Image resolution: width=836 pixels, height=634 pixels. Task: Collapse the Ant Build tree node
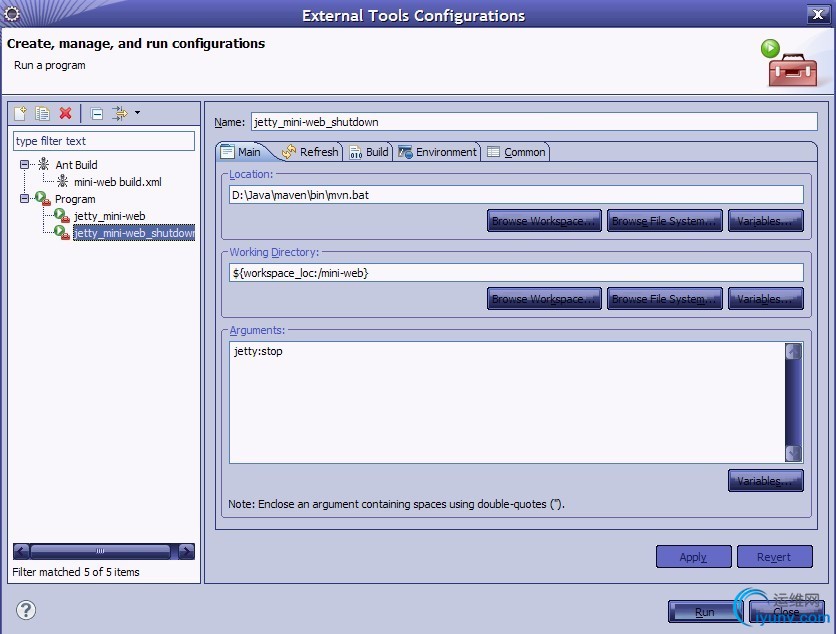point(25,164)
